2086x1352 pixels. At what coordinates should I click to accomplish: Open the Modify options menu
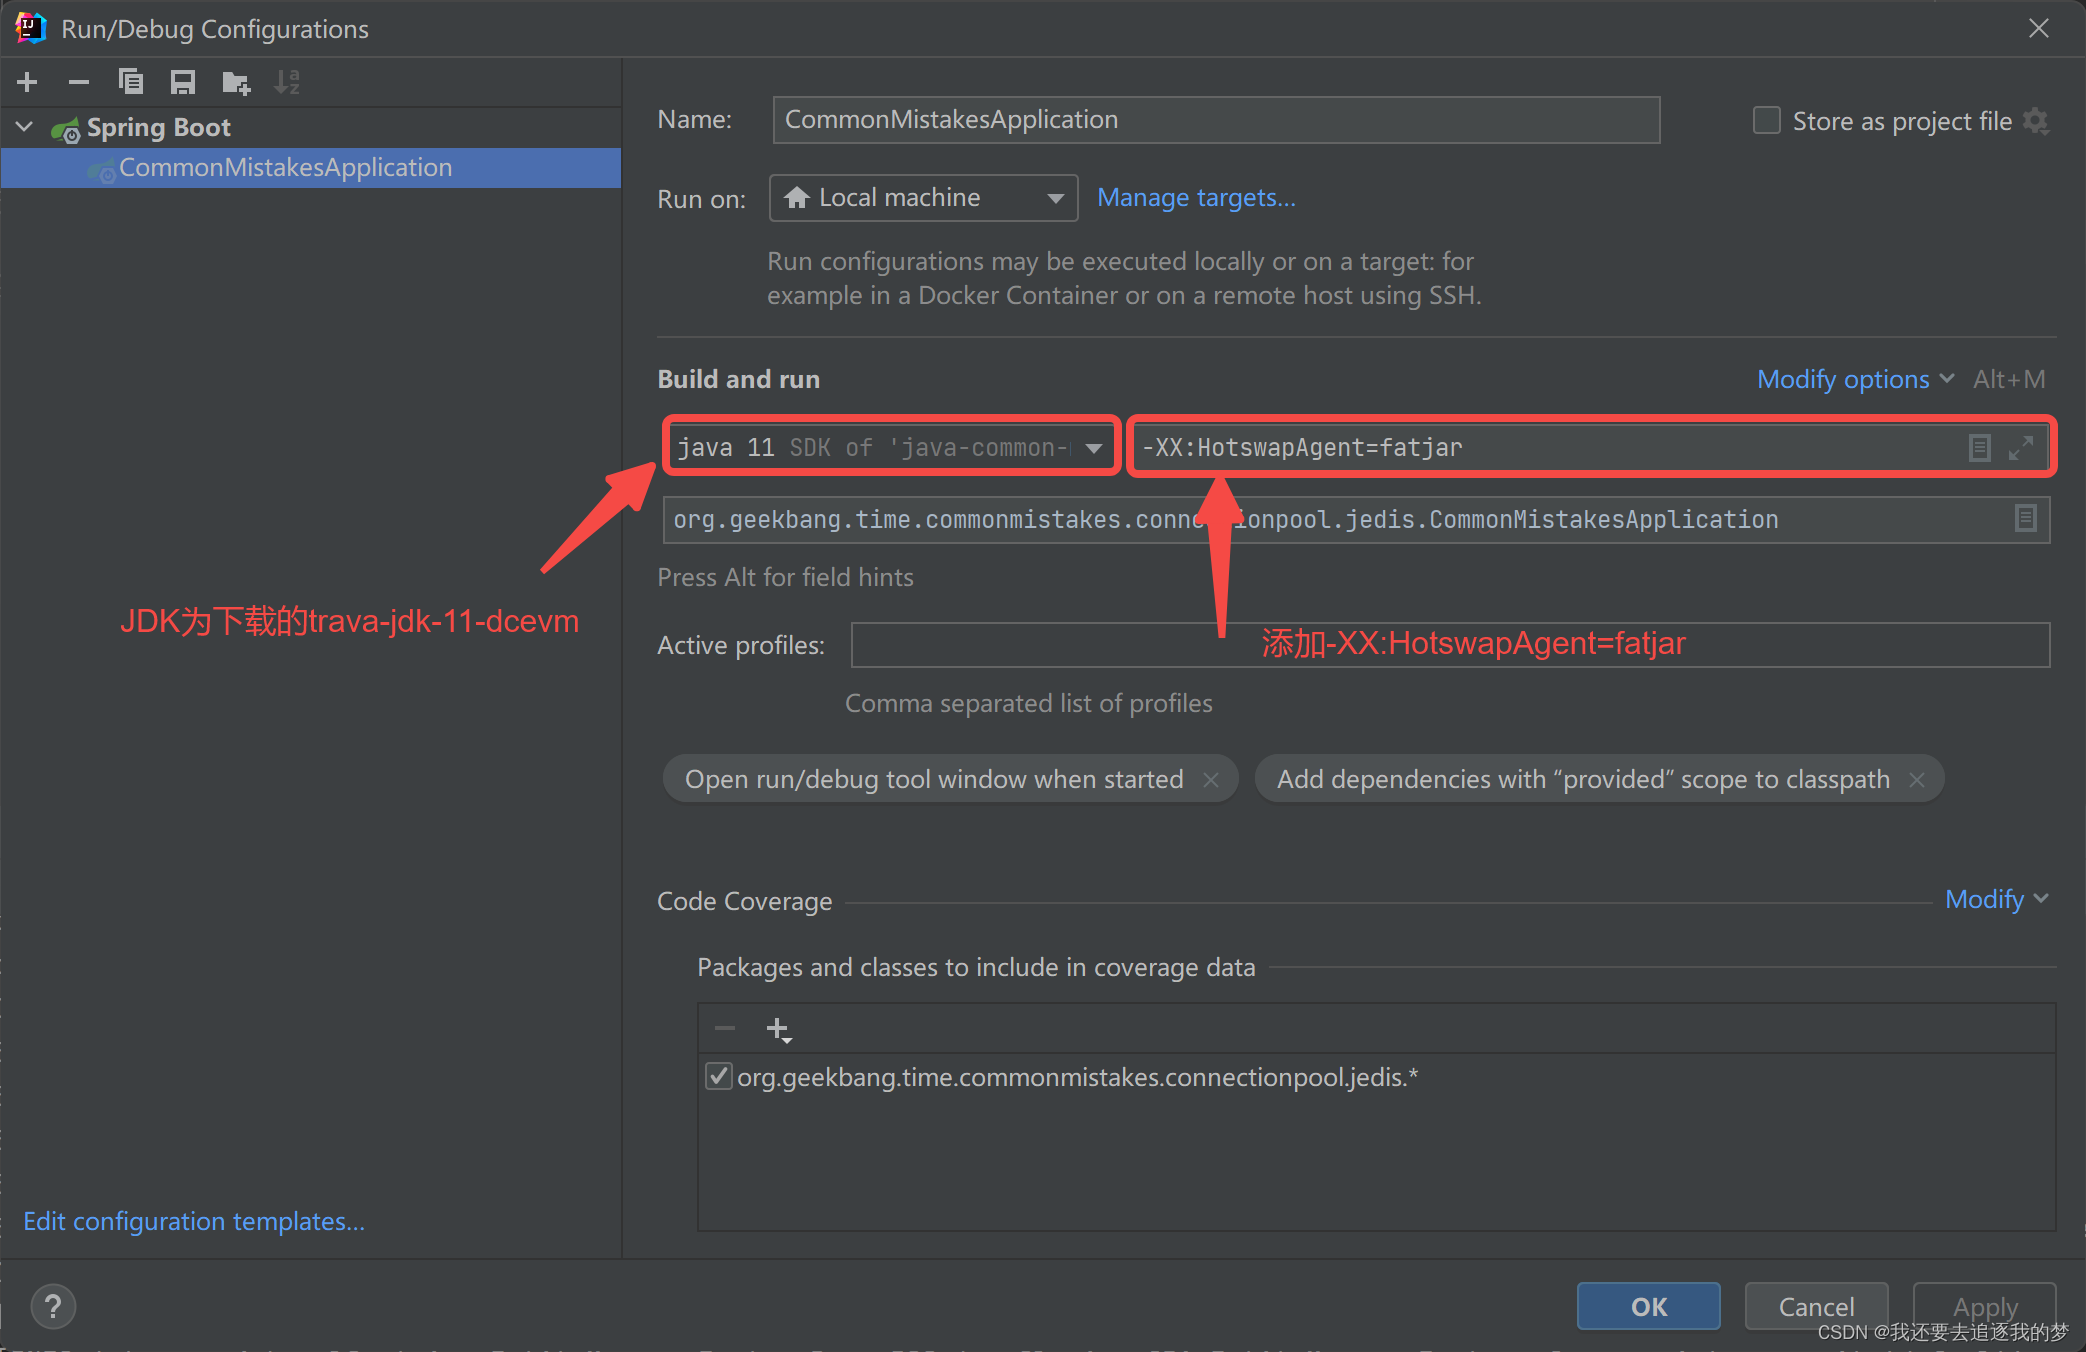pyautogui.click(x=1853, y=379)
